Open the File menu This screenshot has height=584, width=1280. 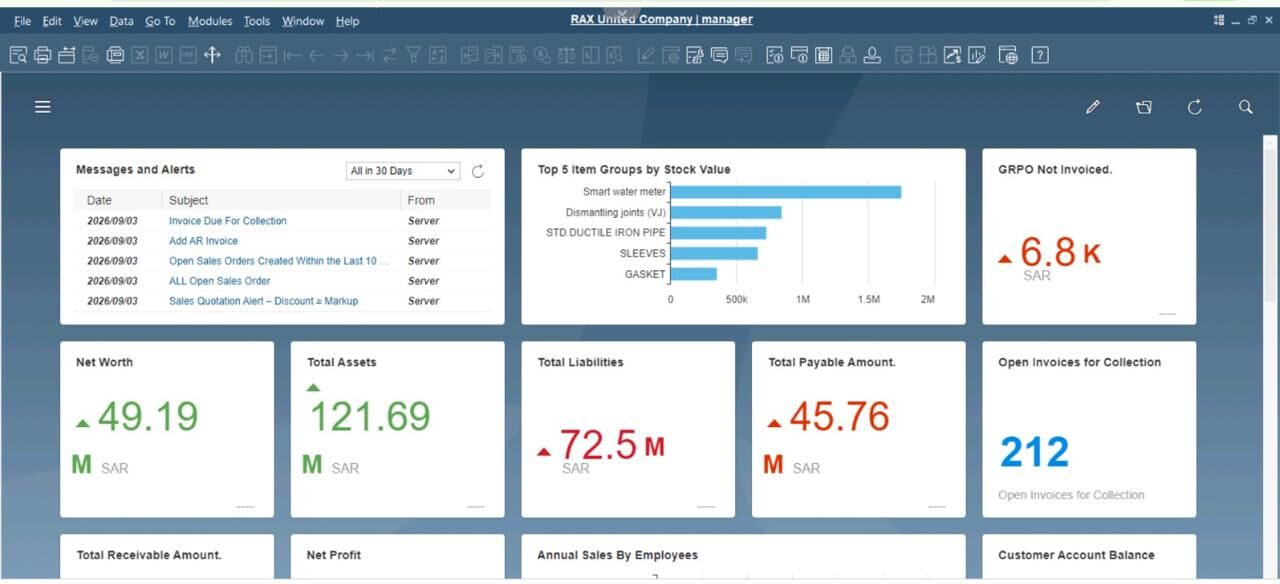click(23, 21)
